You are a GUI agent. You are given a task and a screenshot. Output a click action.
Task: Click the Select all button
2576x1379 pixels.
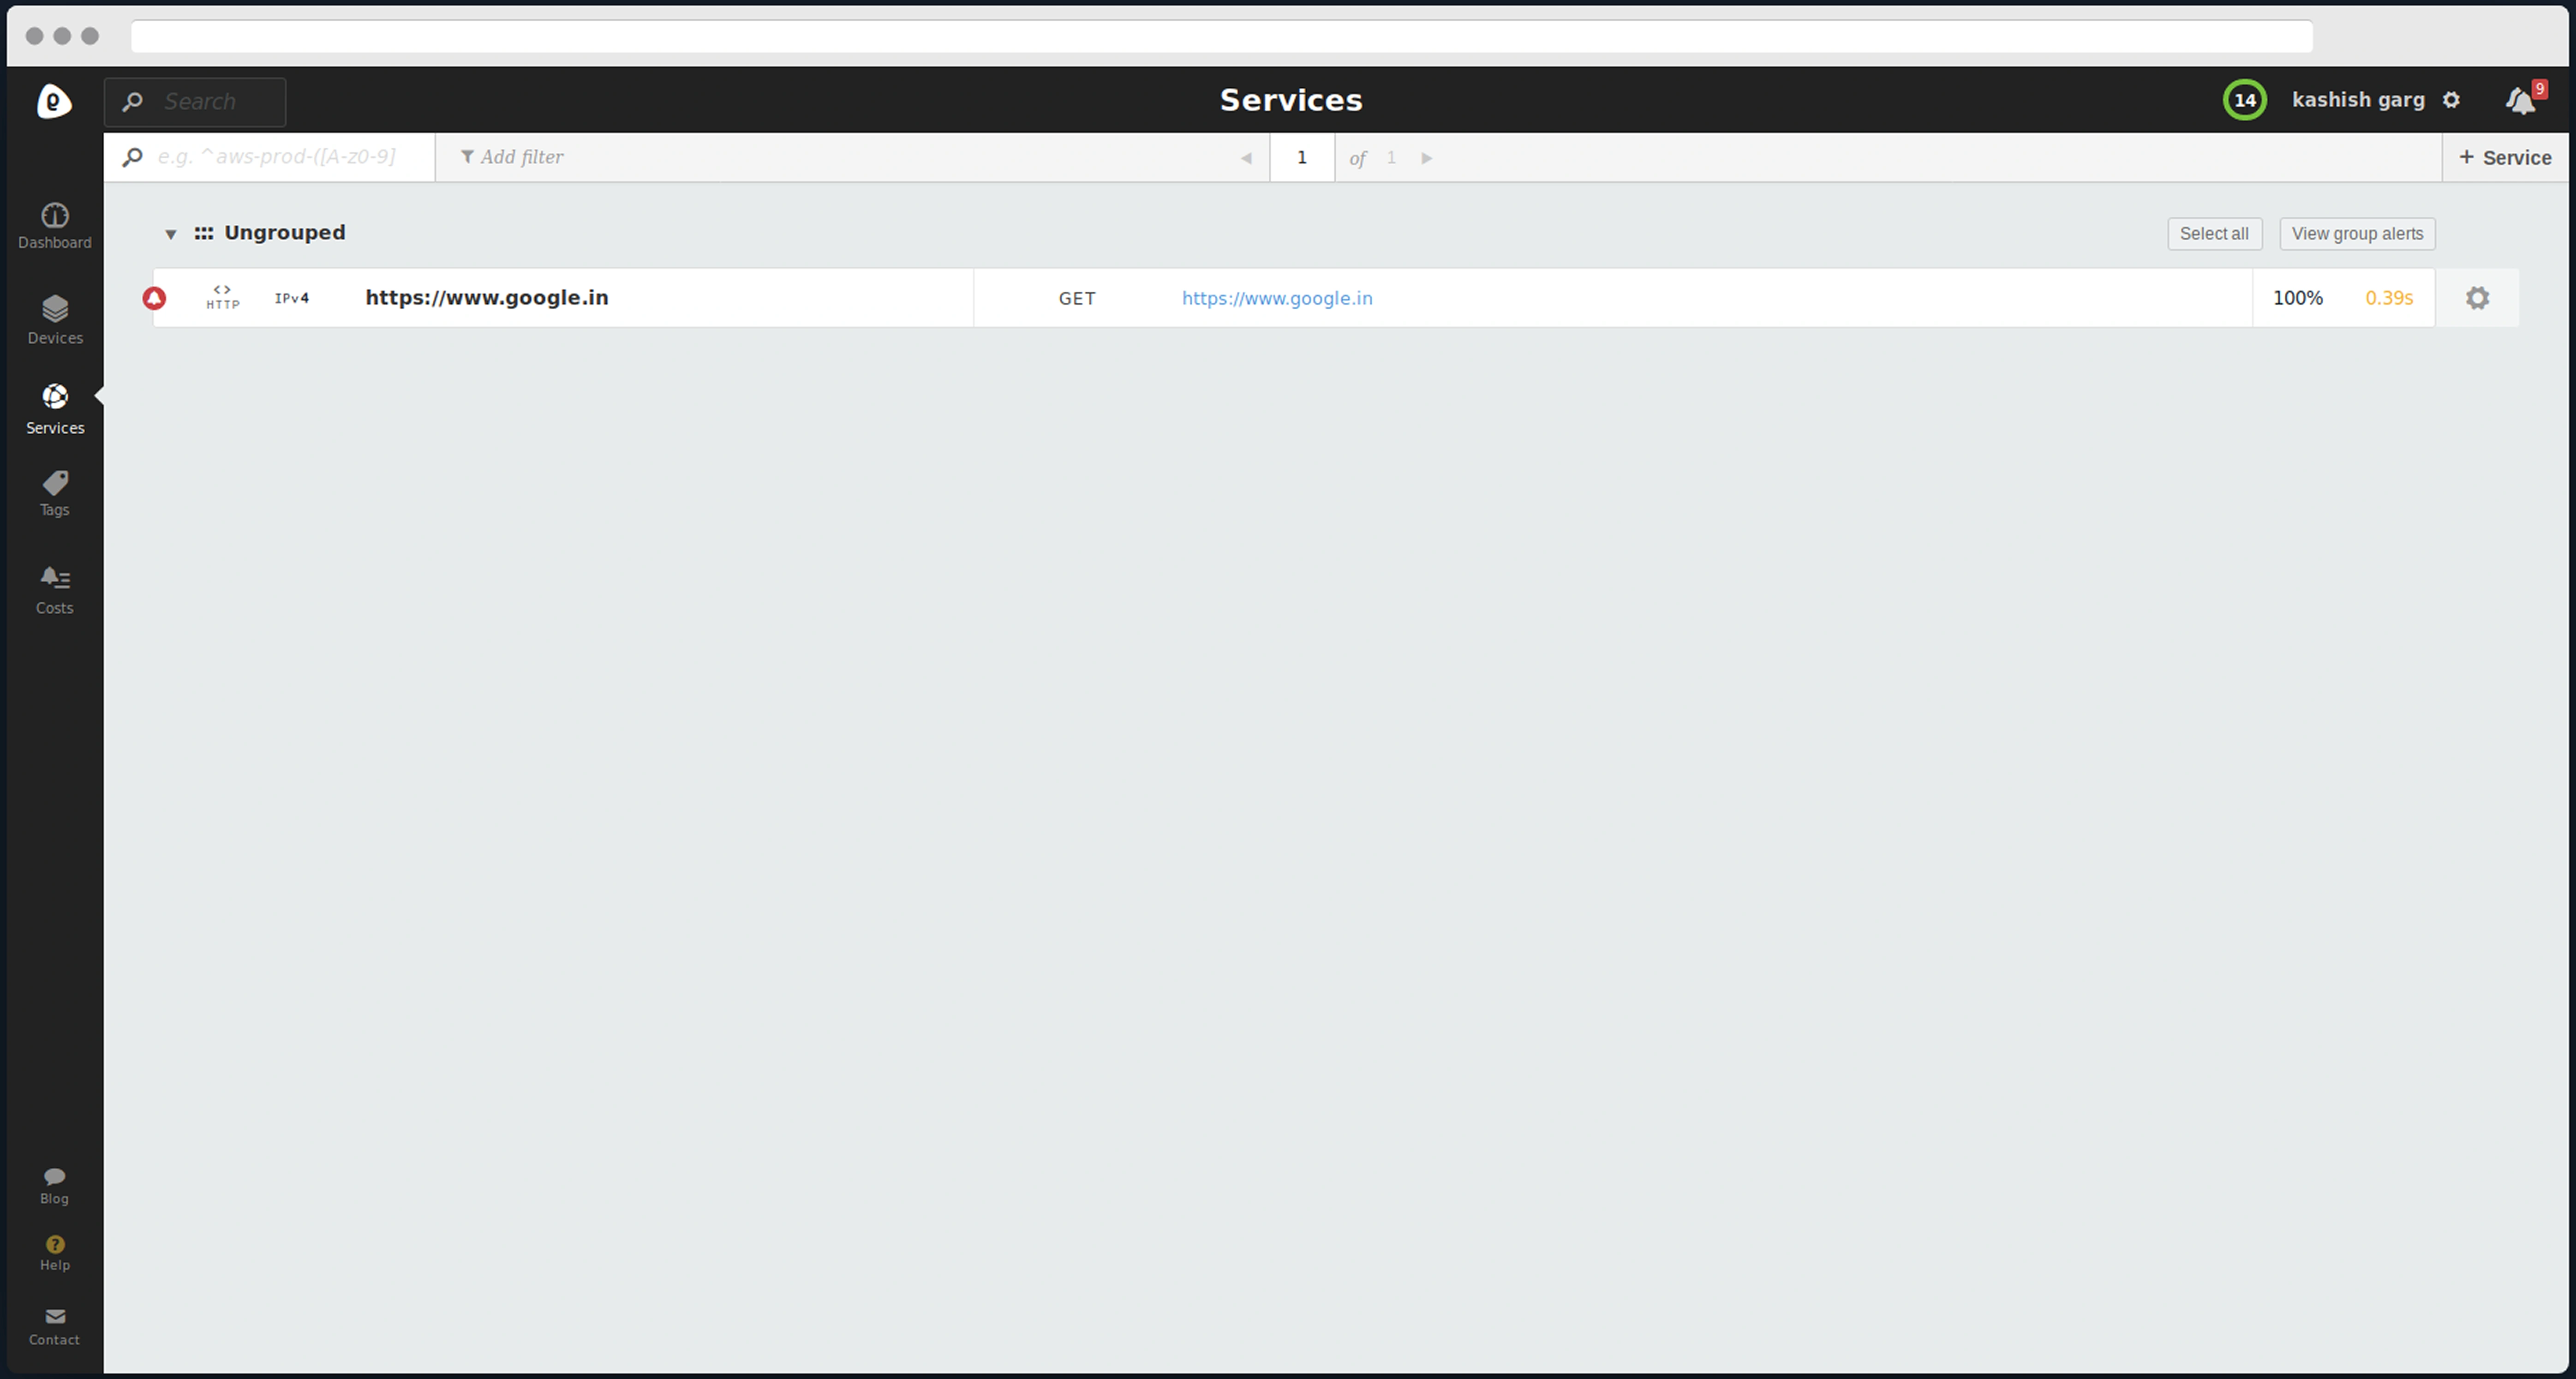[2214, 234]
